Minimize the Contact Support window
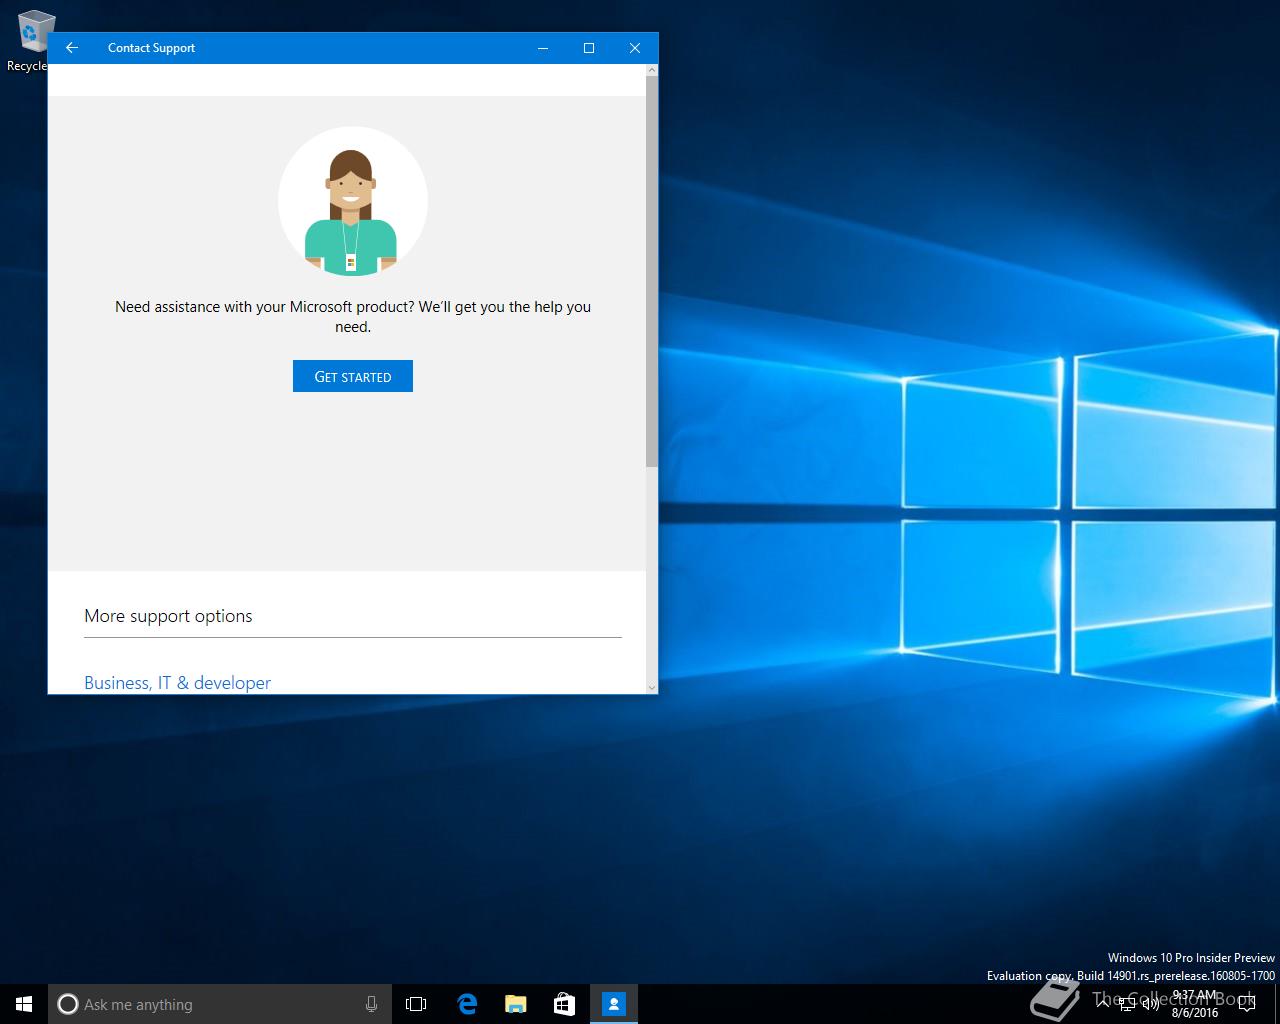Image resolution: width=1280 pixels, height=1024 pixels. 543,48
